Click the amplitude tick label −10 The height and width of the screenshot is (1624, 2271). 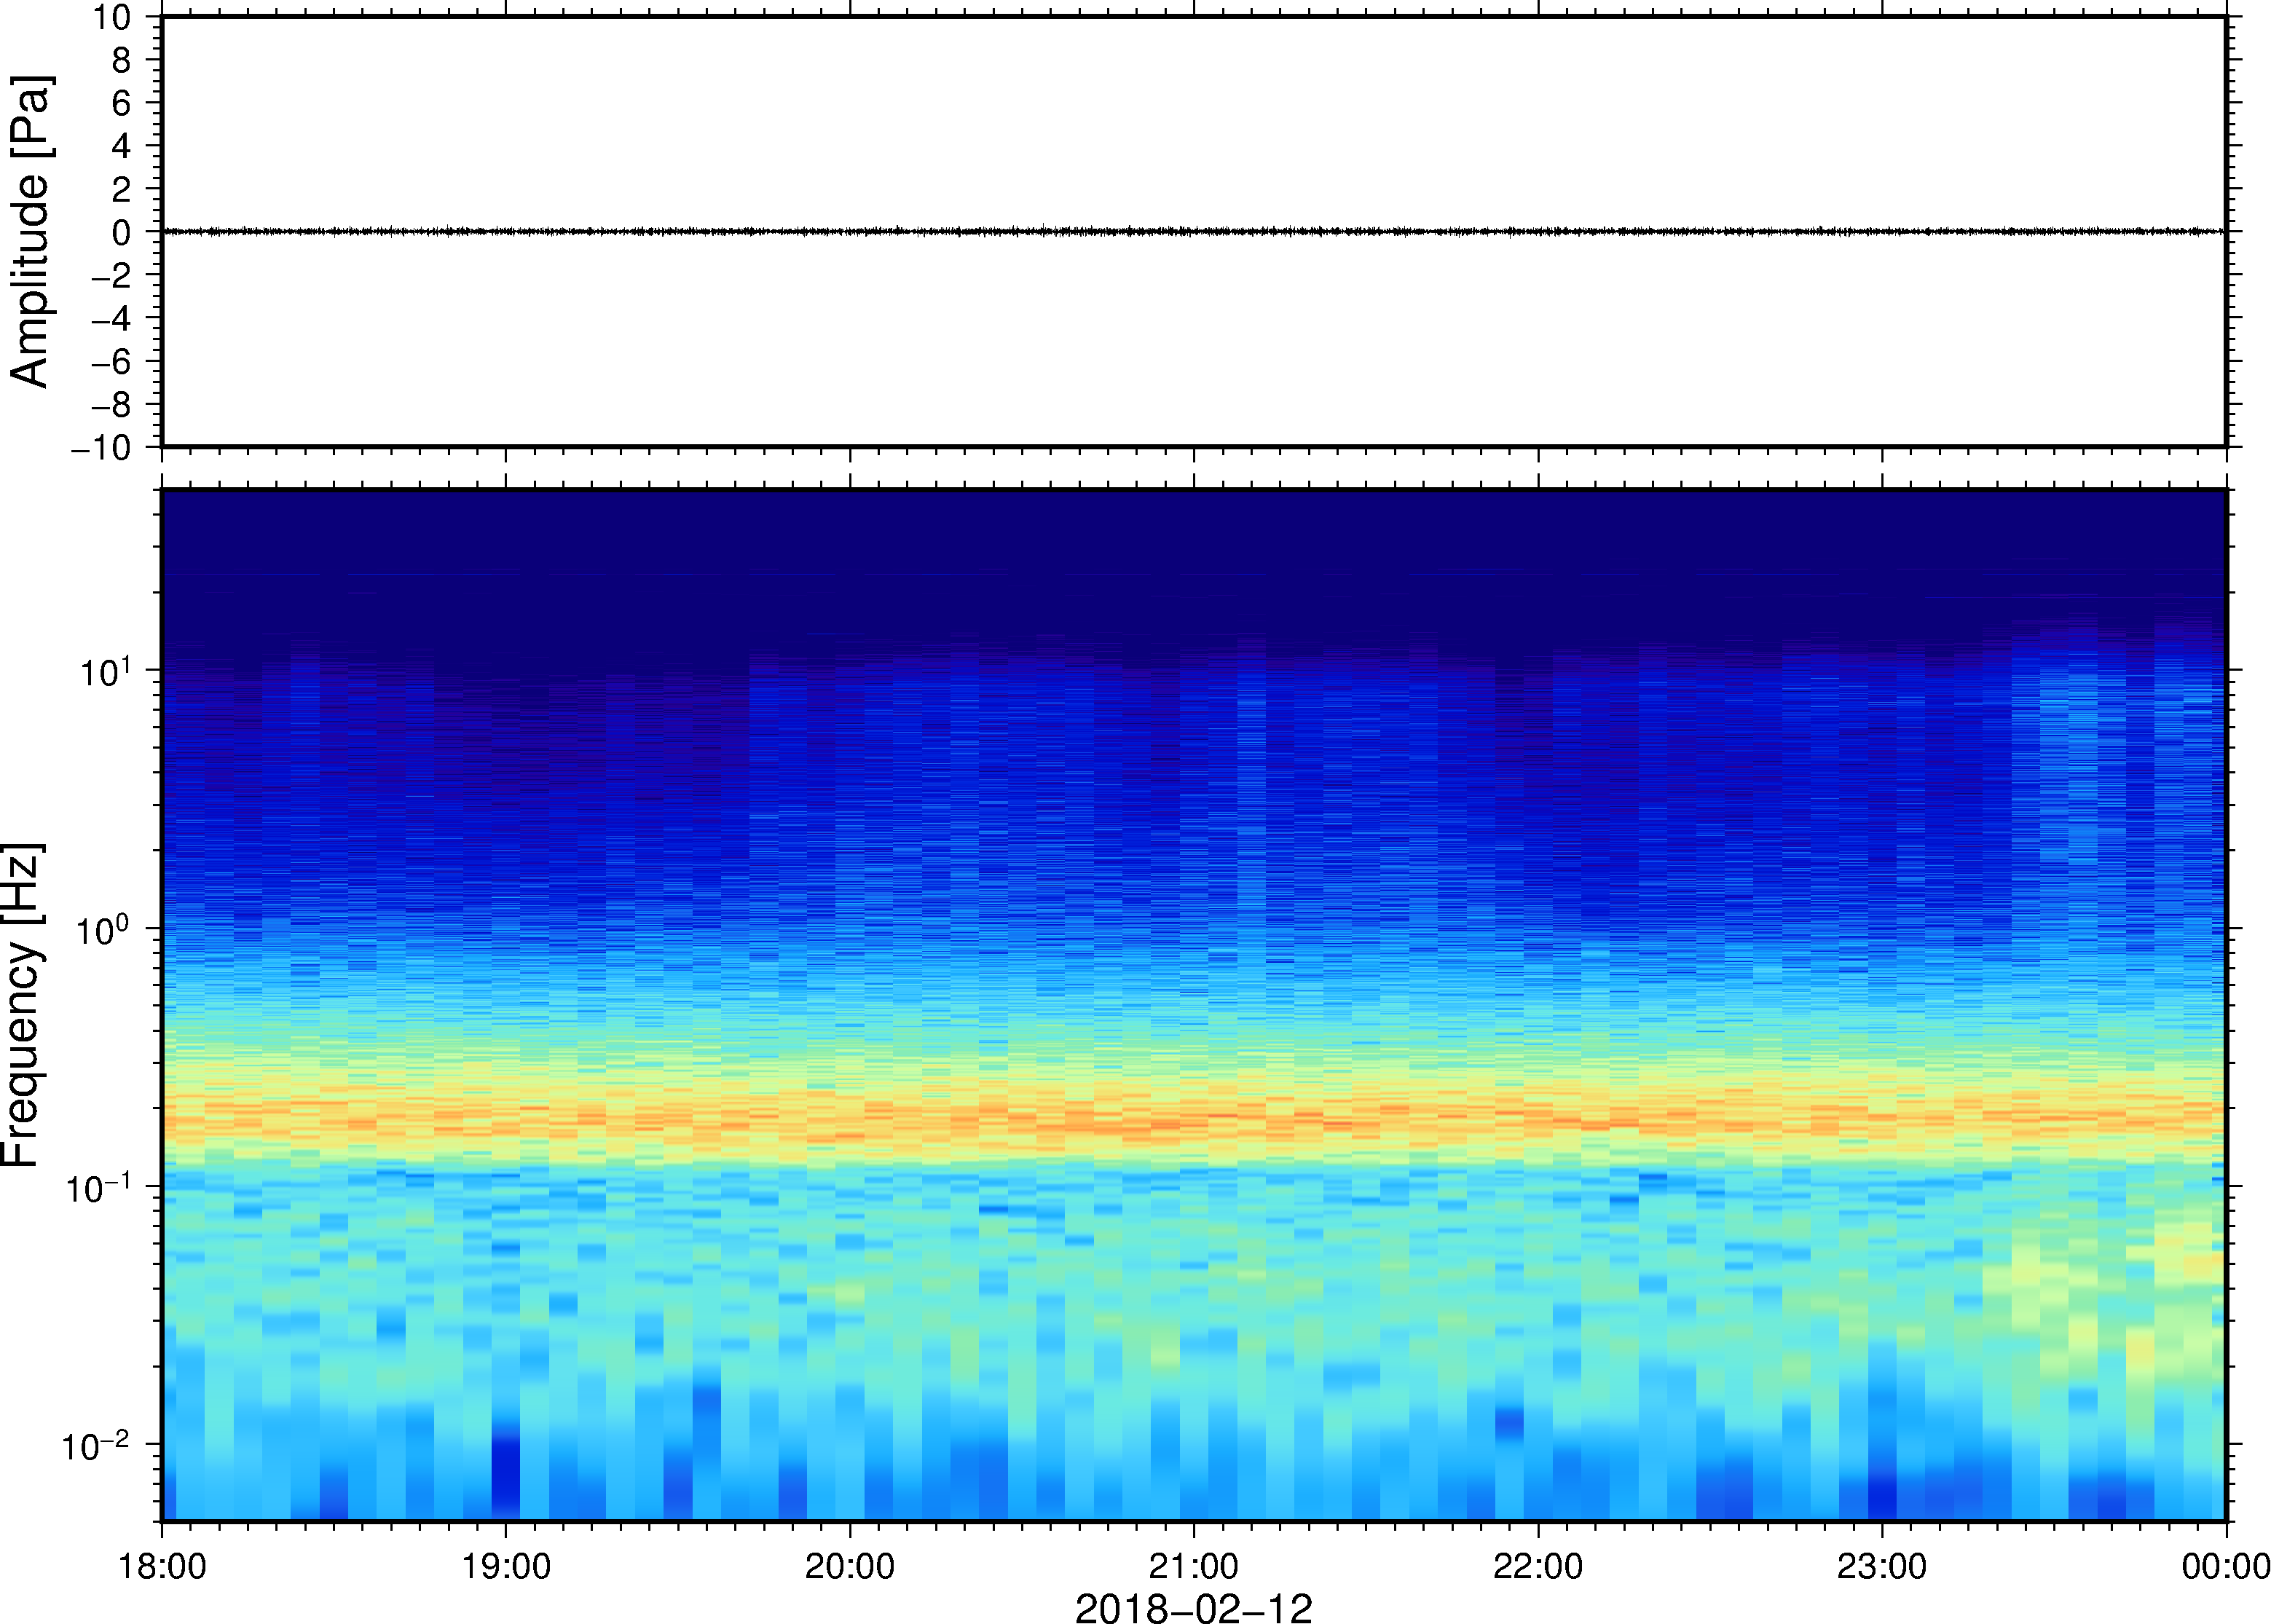(101, 448)
